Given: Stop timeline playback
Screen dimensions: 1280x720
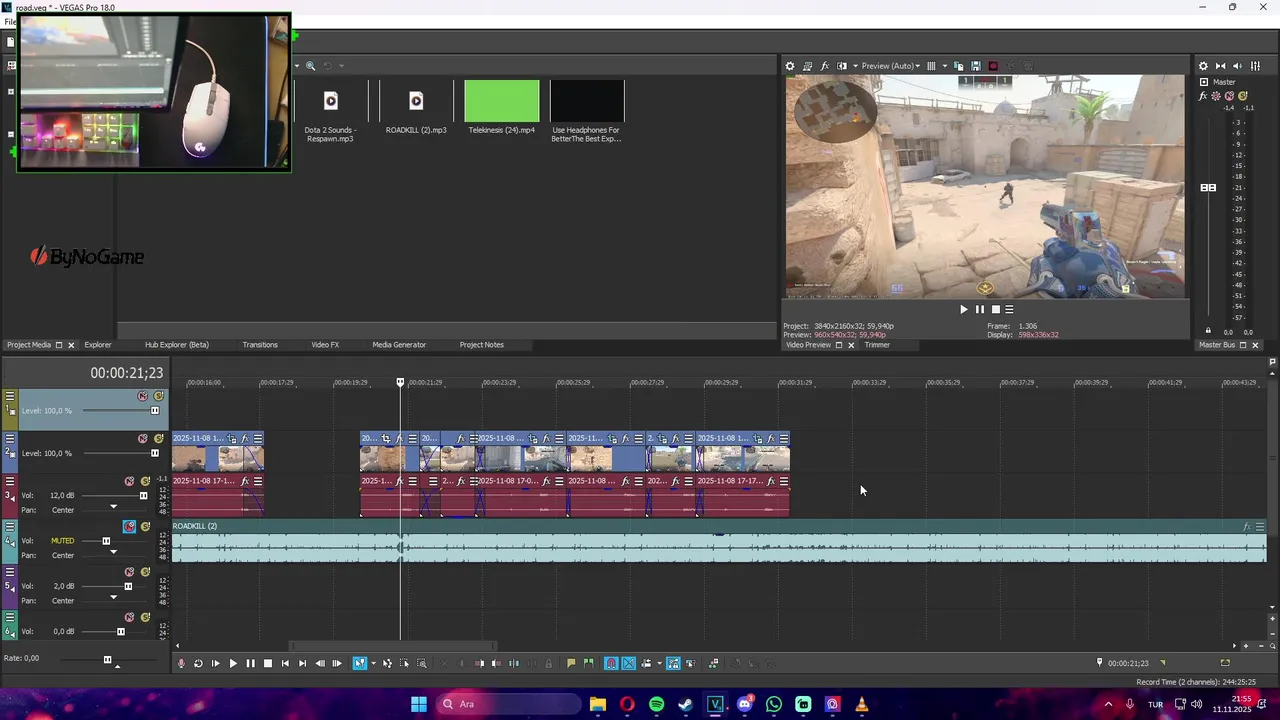Looking at the screenshot, I should click(267, 663).
